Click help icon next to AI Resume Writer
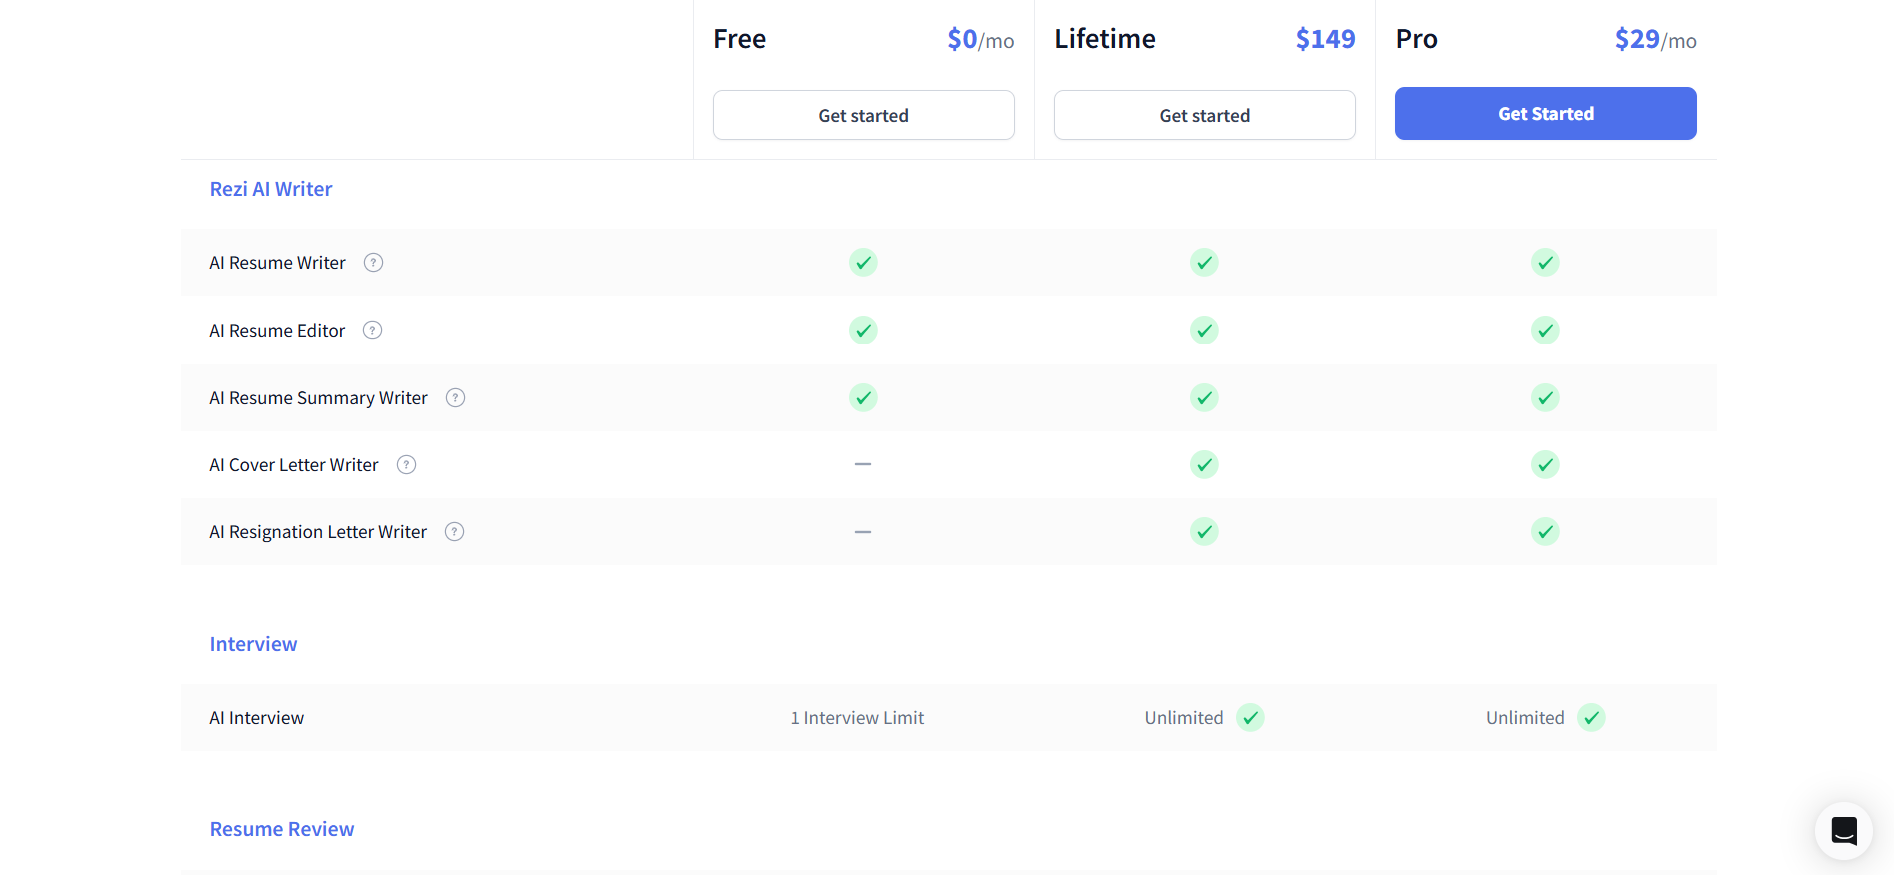Viewport: 1894px width, 875px height. [373, 262]
